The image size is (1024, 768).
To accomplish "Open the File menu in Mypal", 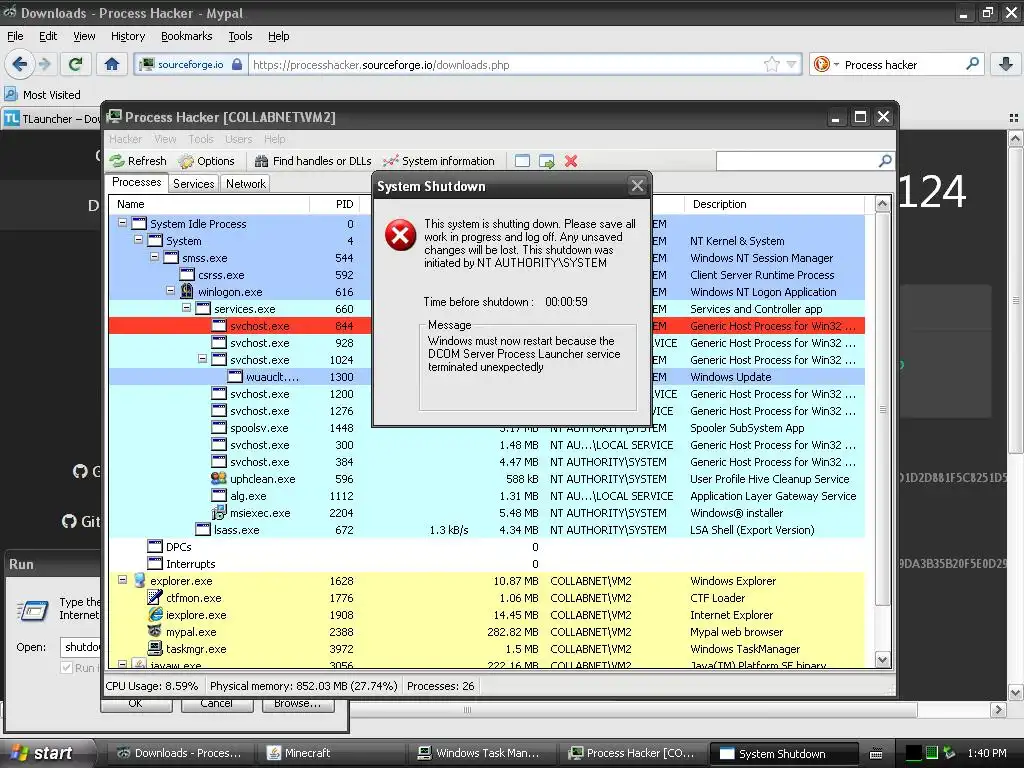I will 15,36.
